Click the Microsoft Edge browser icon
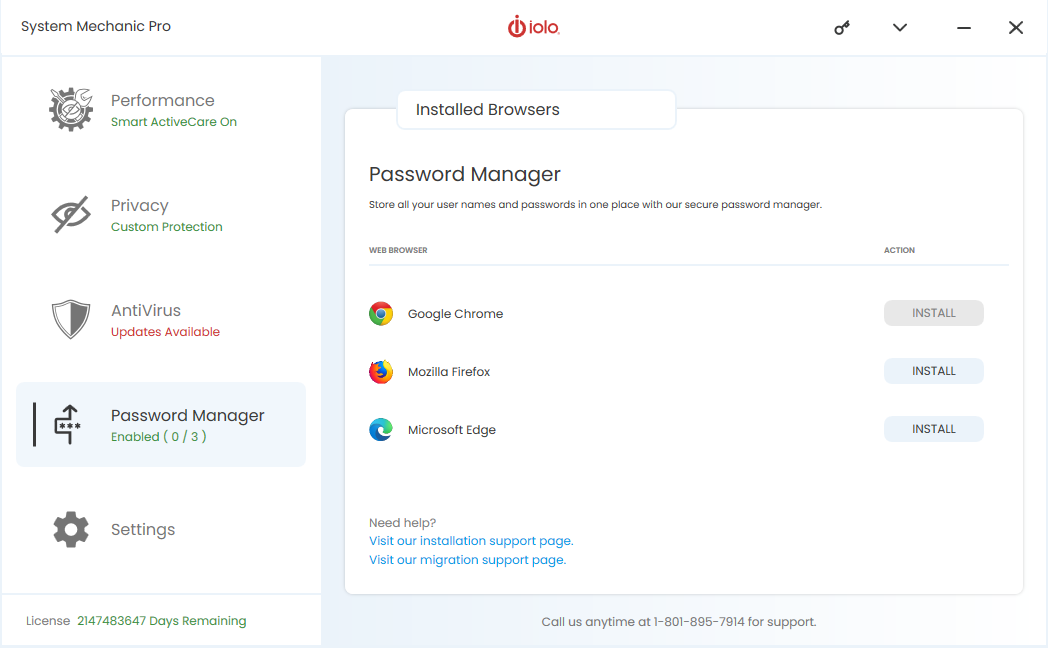Viewport: 1048px width, 648px height. pyautogui.click(x=381, y=430)
